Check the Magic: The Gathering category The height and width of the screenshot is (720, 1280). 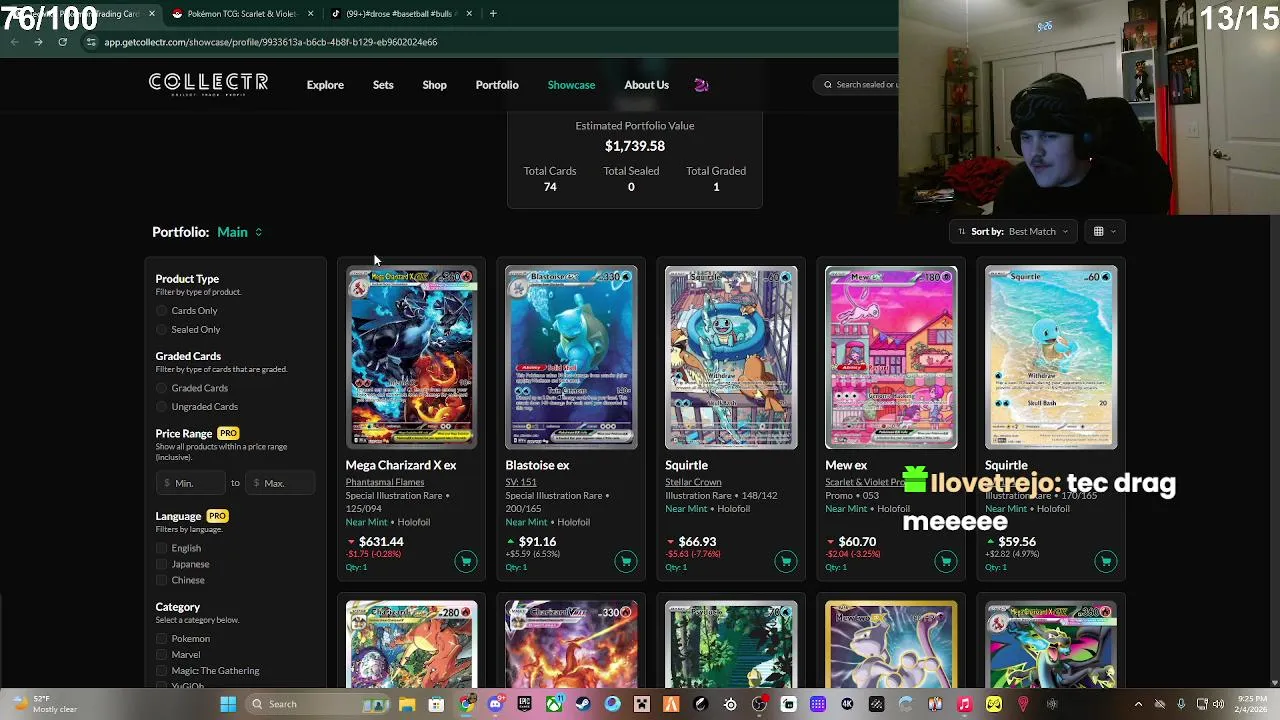(162, 671)
